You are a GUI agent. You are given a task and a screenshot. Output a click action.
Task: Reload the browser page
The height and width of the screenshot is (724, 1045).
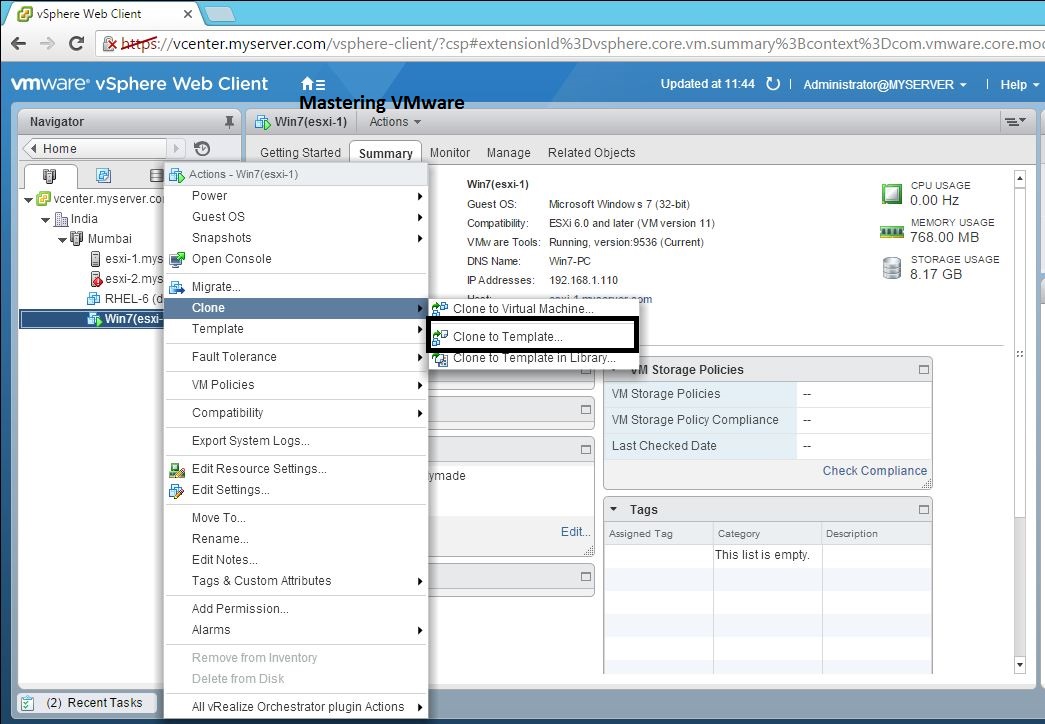pyautogui.click(x=77, y=43)
